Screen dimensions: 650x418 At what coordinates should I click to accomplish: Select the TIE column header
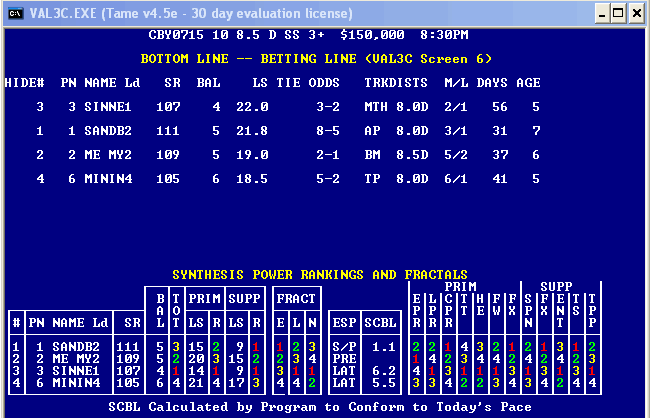pyautogui.click(x=289, y=83)
